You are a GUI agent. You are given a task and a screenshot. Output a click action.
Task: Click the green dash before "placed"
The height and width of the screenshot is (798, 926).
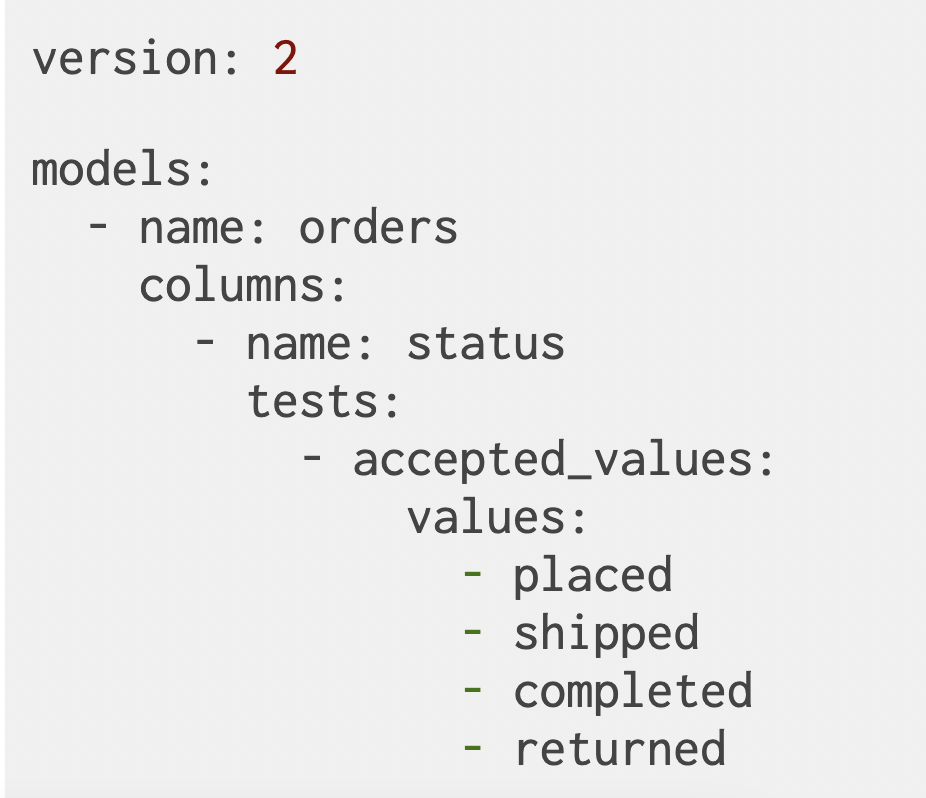tap(473, 575)
